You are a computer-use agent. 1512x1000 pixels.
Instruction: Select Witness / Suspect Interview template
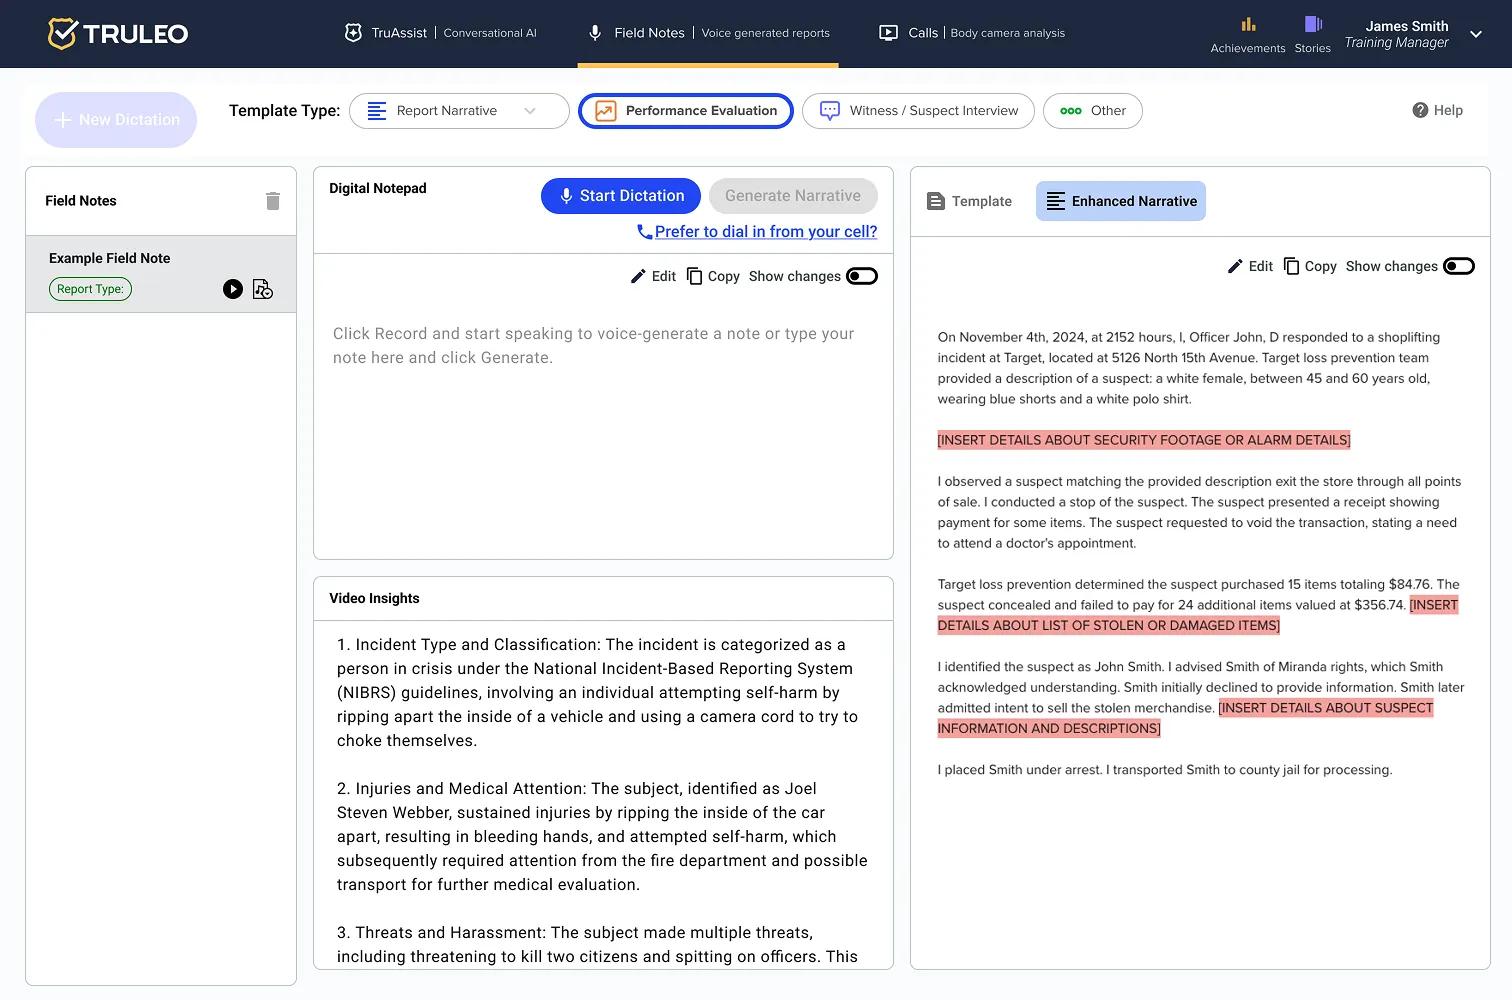(918, 111)
